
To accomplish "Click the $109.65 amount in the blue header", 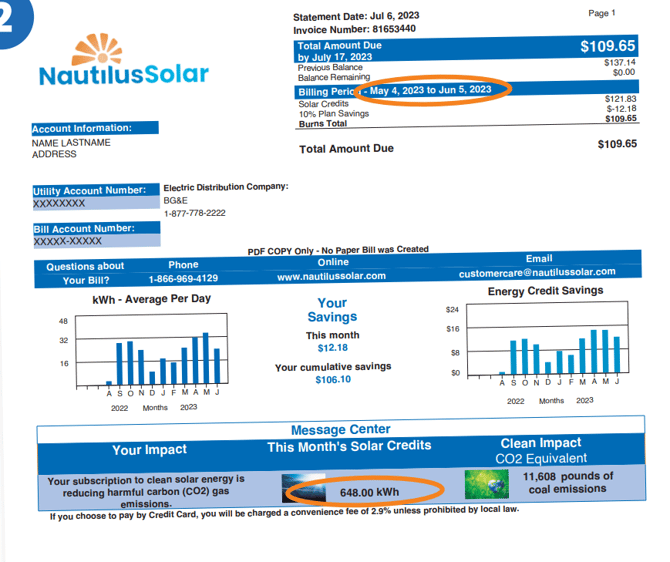I will pyautogui.click(x=607, y=46).
